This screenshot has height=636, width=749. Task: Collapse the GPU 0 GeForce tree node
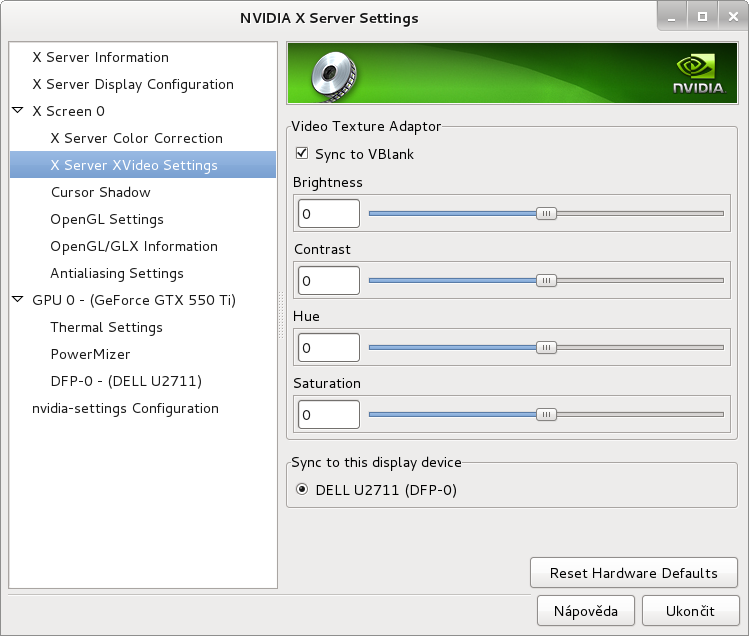pos(18,300)
